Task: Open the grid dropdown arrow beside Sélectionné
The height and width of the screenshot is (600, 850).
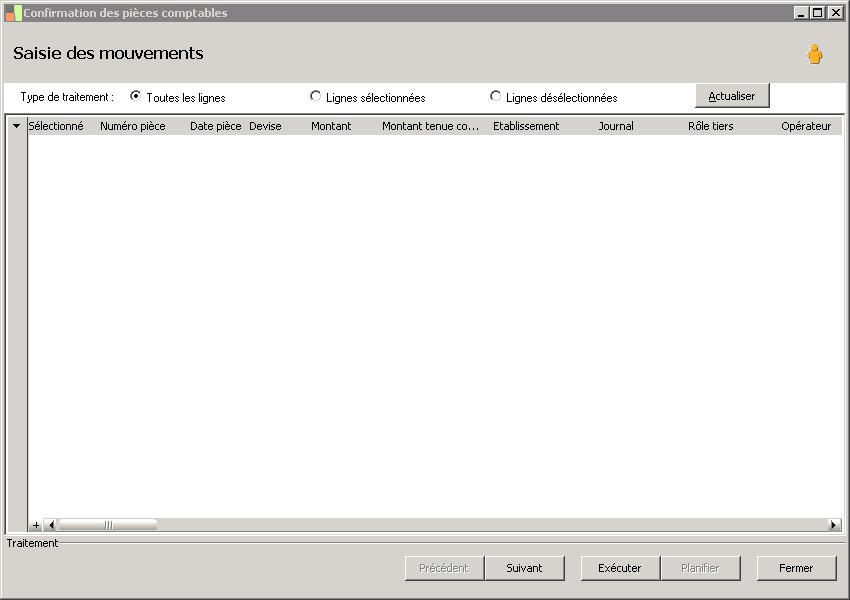Action: (x=16, y=126)
